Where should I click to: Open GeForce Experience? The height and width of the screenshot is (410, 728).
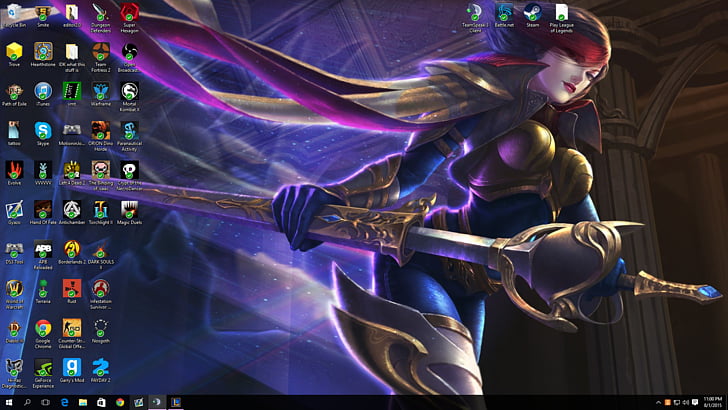(43, 373)
